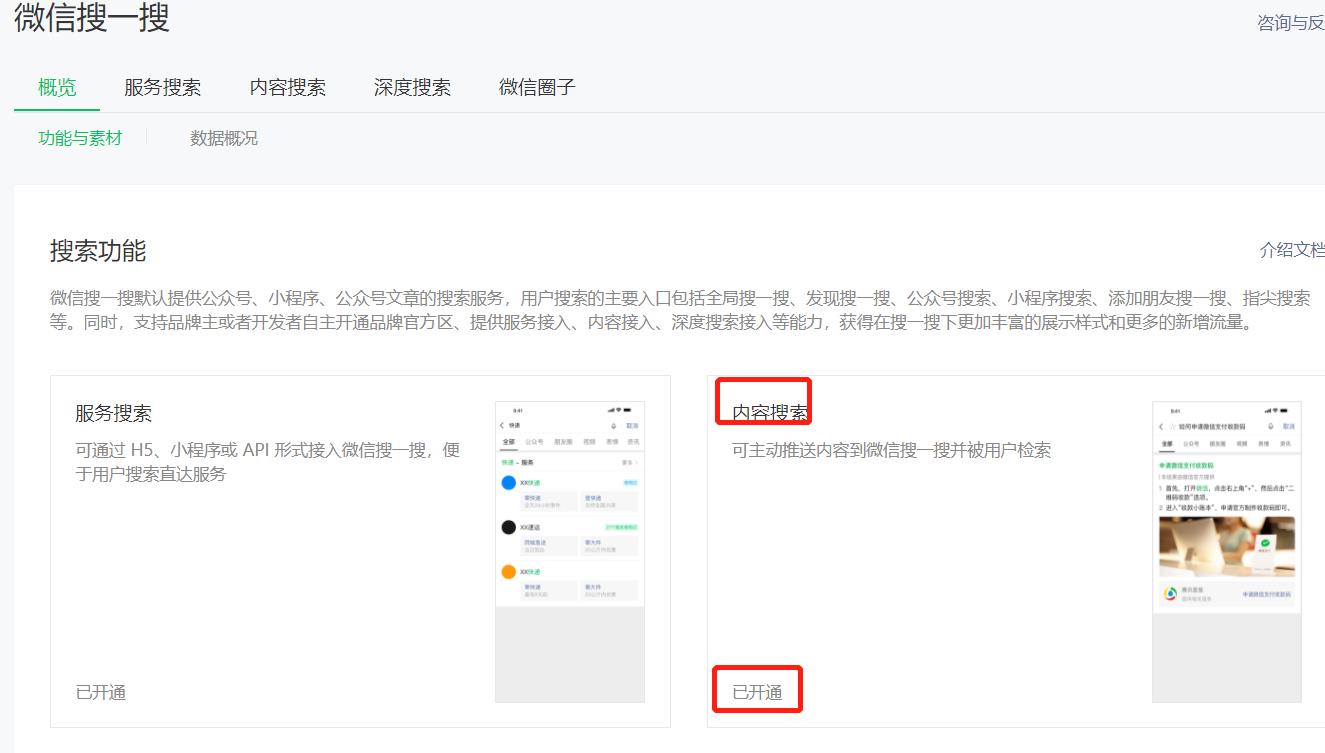Click description 可主动推送内容到微信搜一搜并被用户检索
The image size is (1325, 753).
[892, 450]
